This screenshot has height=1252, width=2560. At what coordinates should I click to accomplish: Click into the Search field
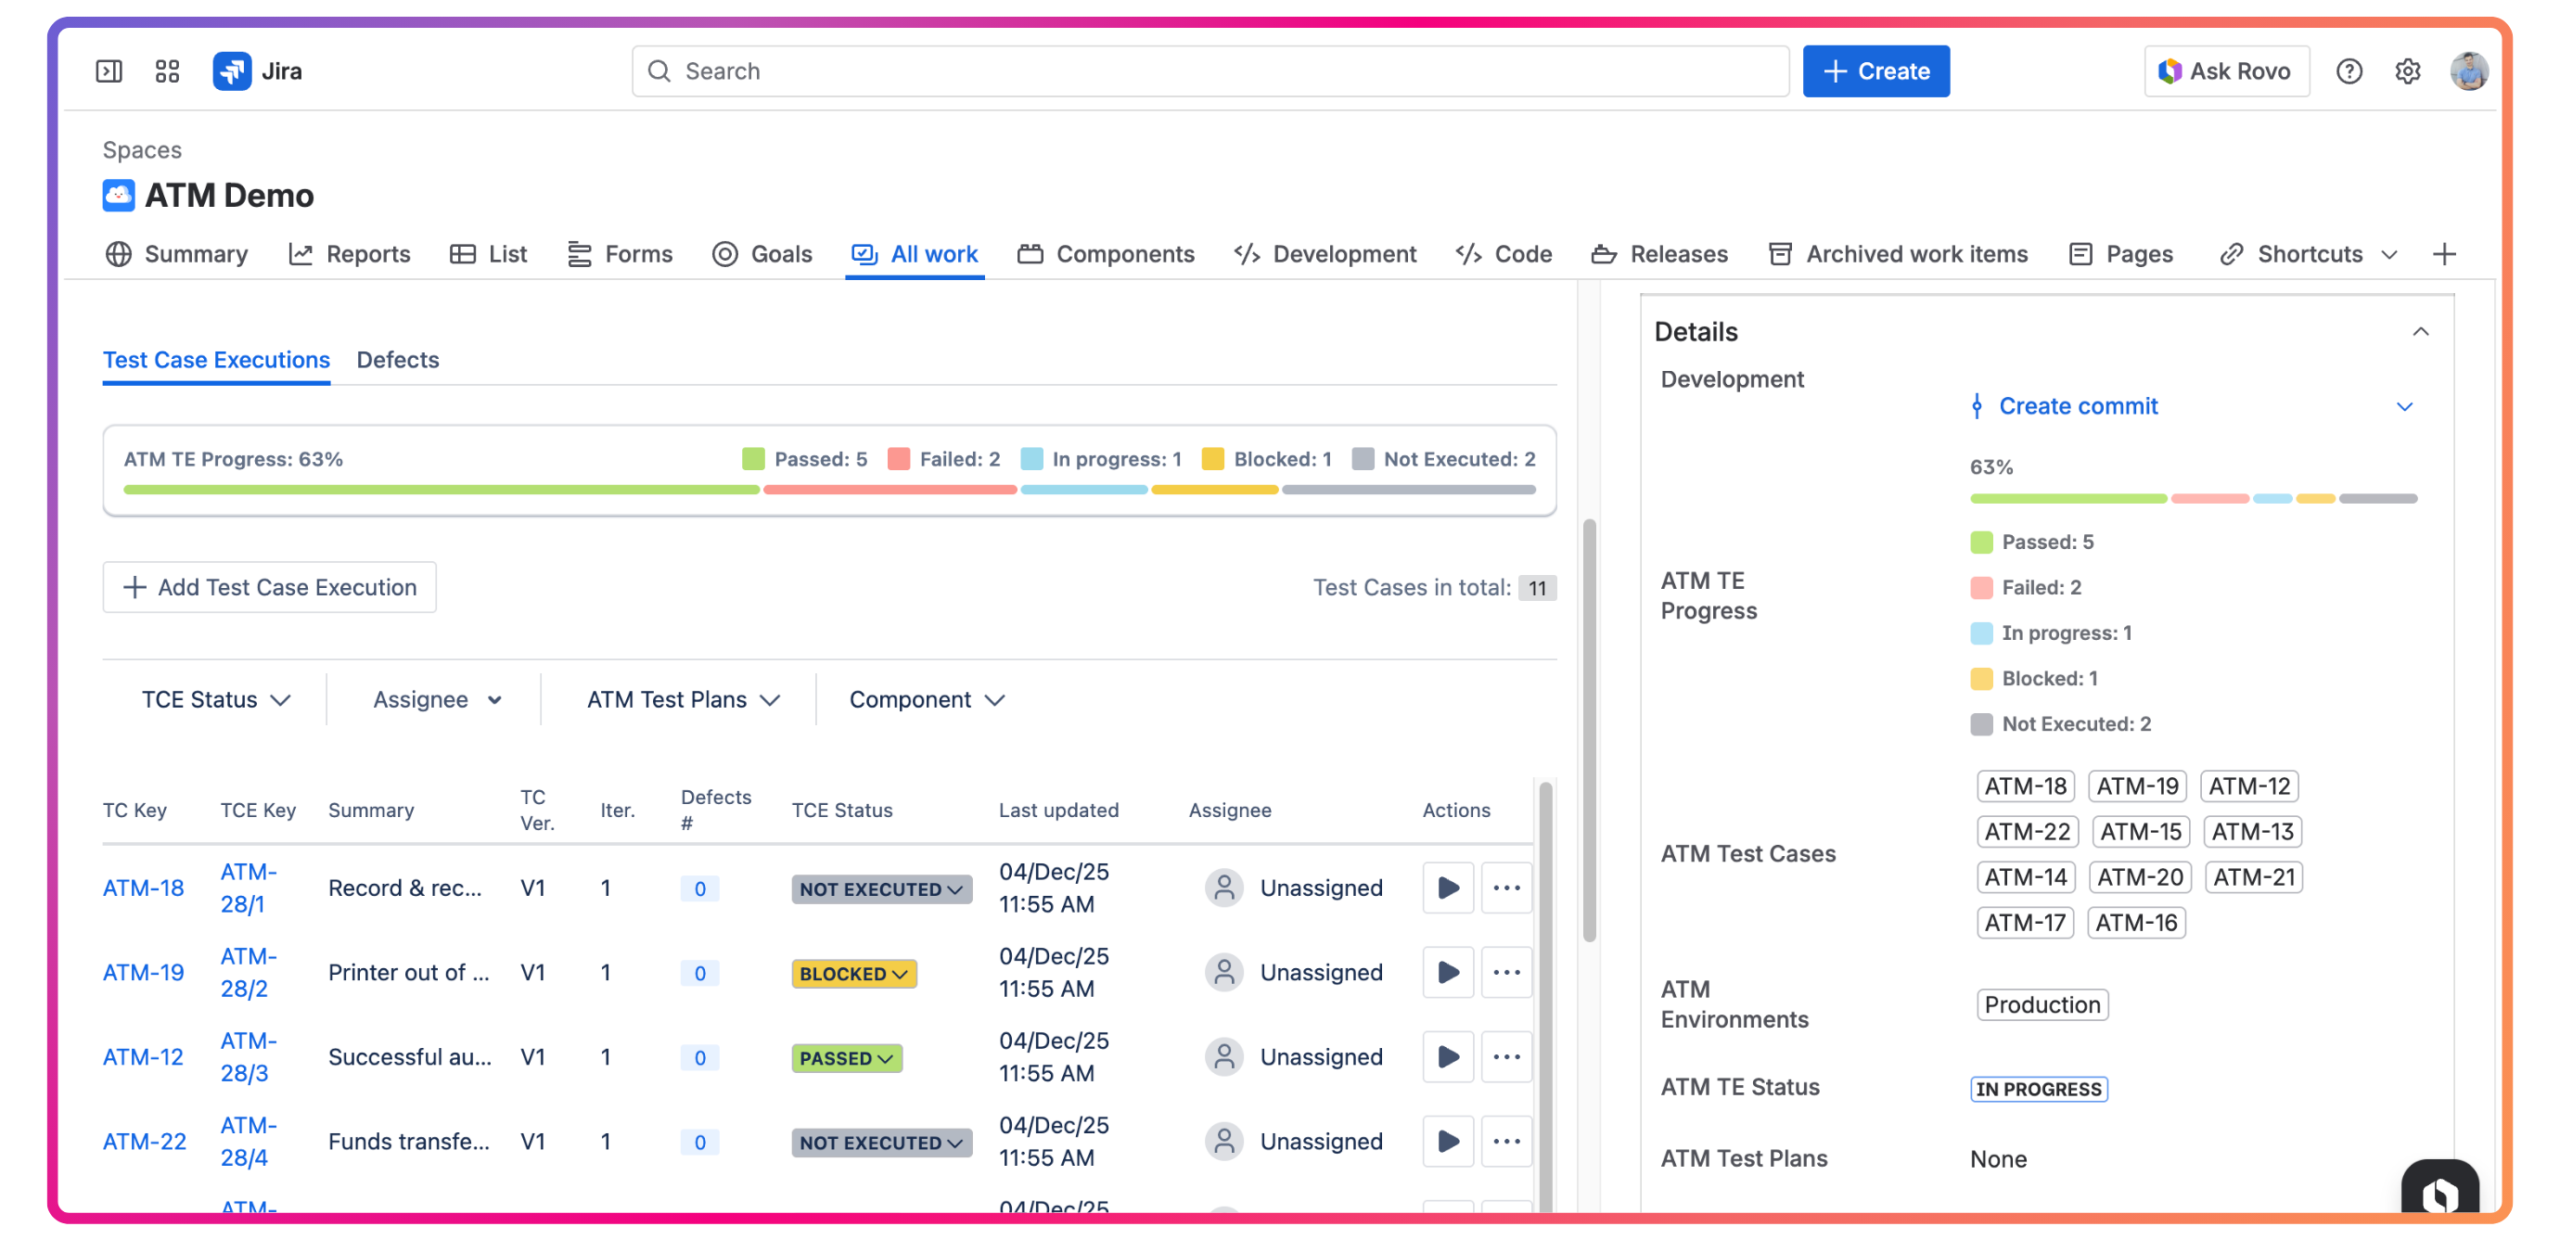(x=1210, y=71)
